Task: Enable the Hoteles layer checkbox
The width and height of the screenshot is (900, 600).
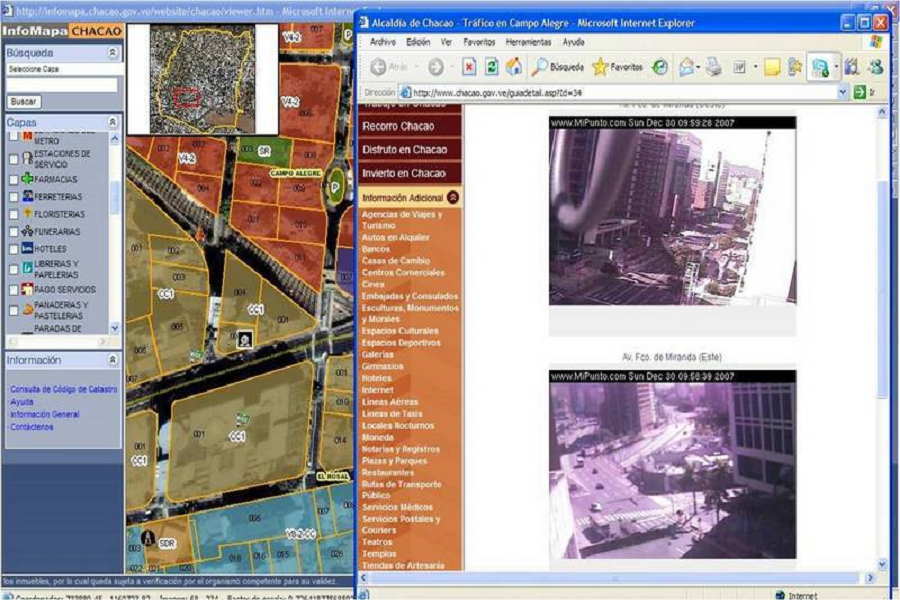Action: click(14, 249)
